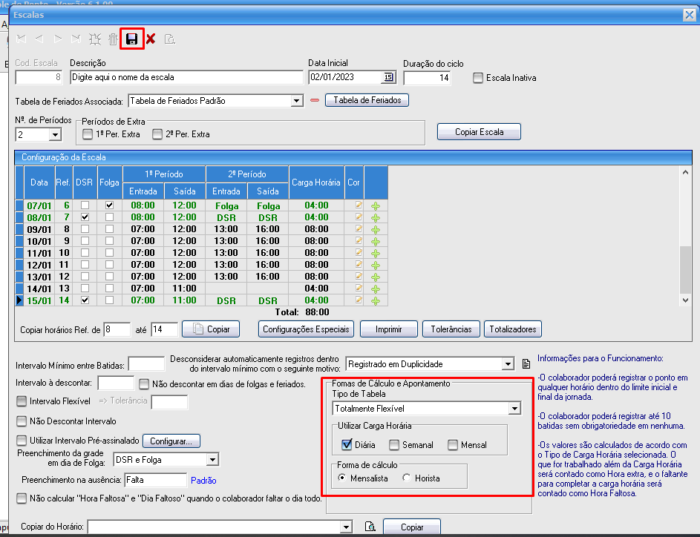Select the Horista calculation radio button
This screenshot has width=700, height=537.
pos(406,477)
